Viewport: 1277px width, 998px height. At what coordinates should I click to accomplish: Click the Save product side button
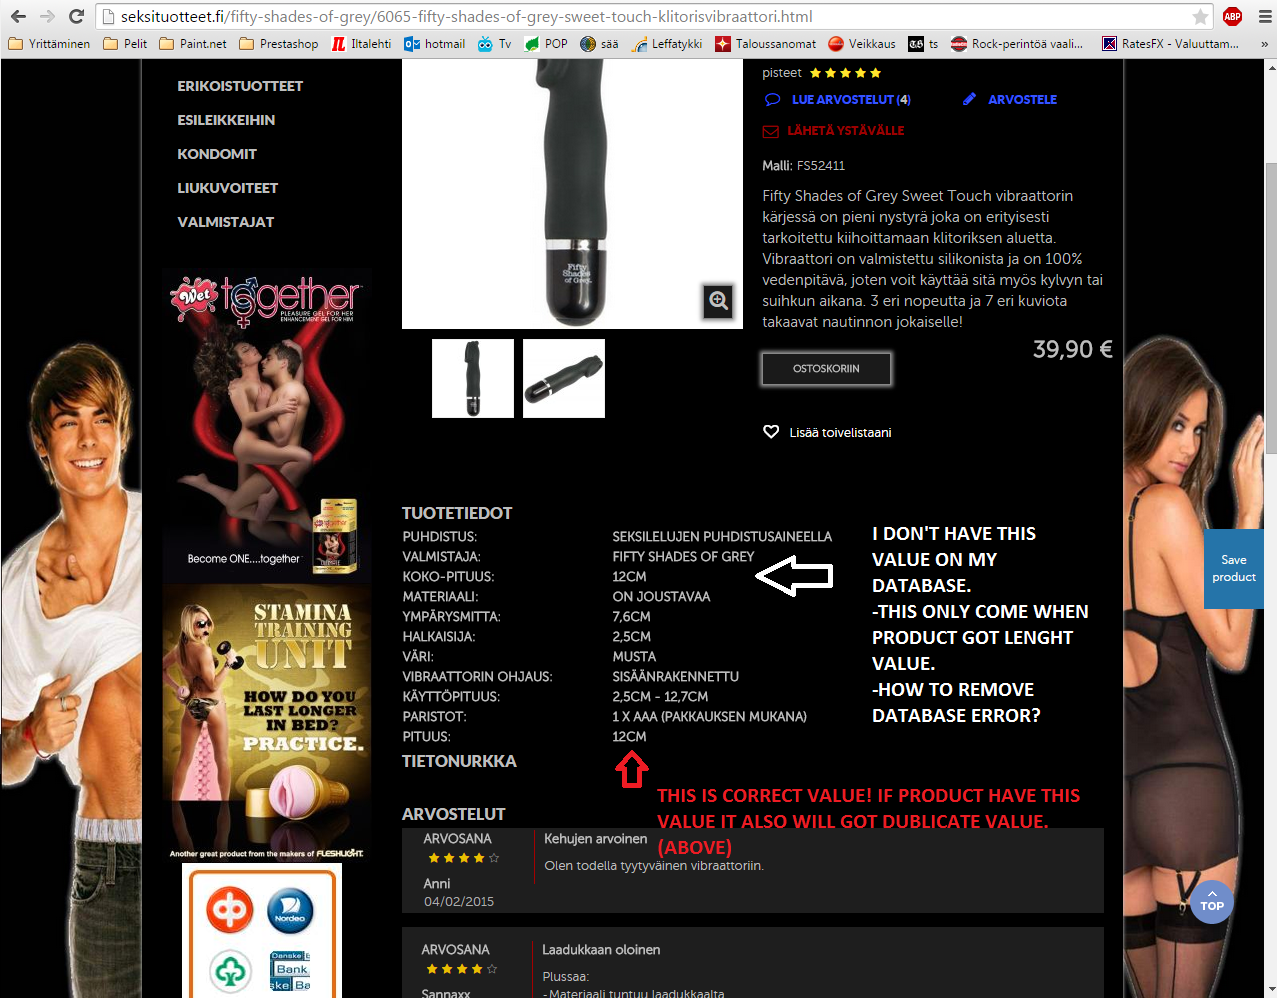[x=1233, y=568]
